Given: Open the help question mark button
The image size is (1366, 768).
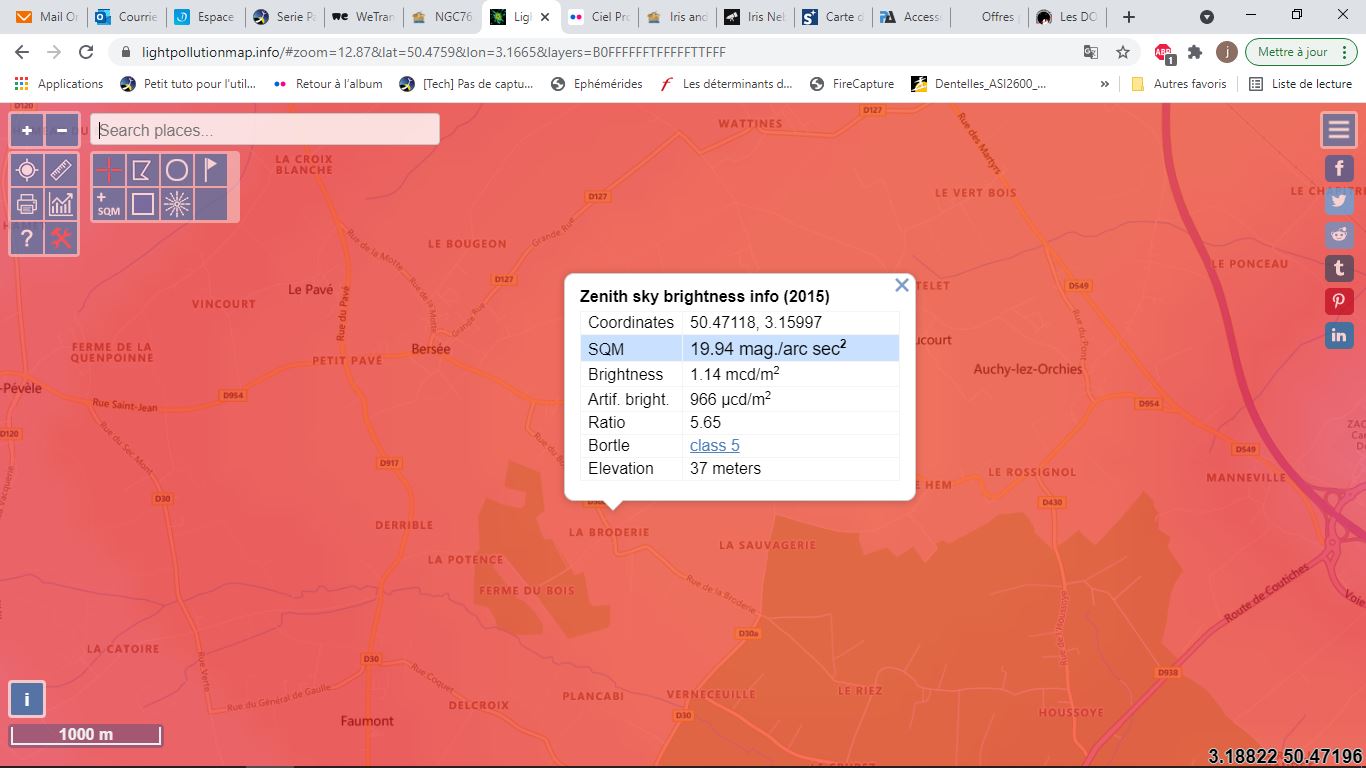Looking at the screenshot, I should [27, 239].
